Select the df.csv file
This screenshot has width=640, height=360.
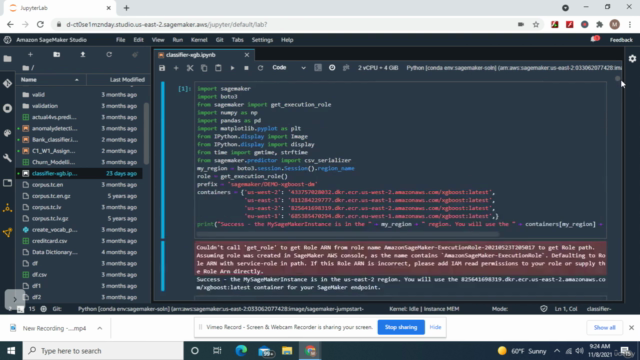pyautogui.click(x=79, y=275)
